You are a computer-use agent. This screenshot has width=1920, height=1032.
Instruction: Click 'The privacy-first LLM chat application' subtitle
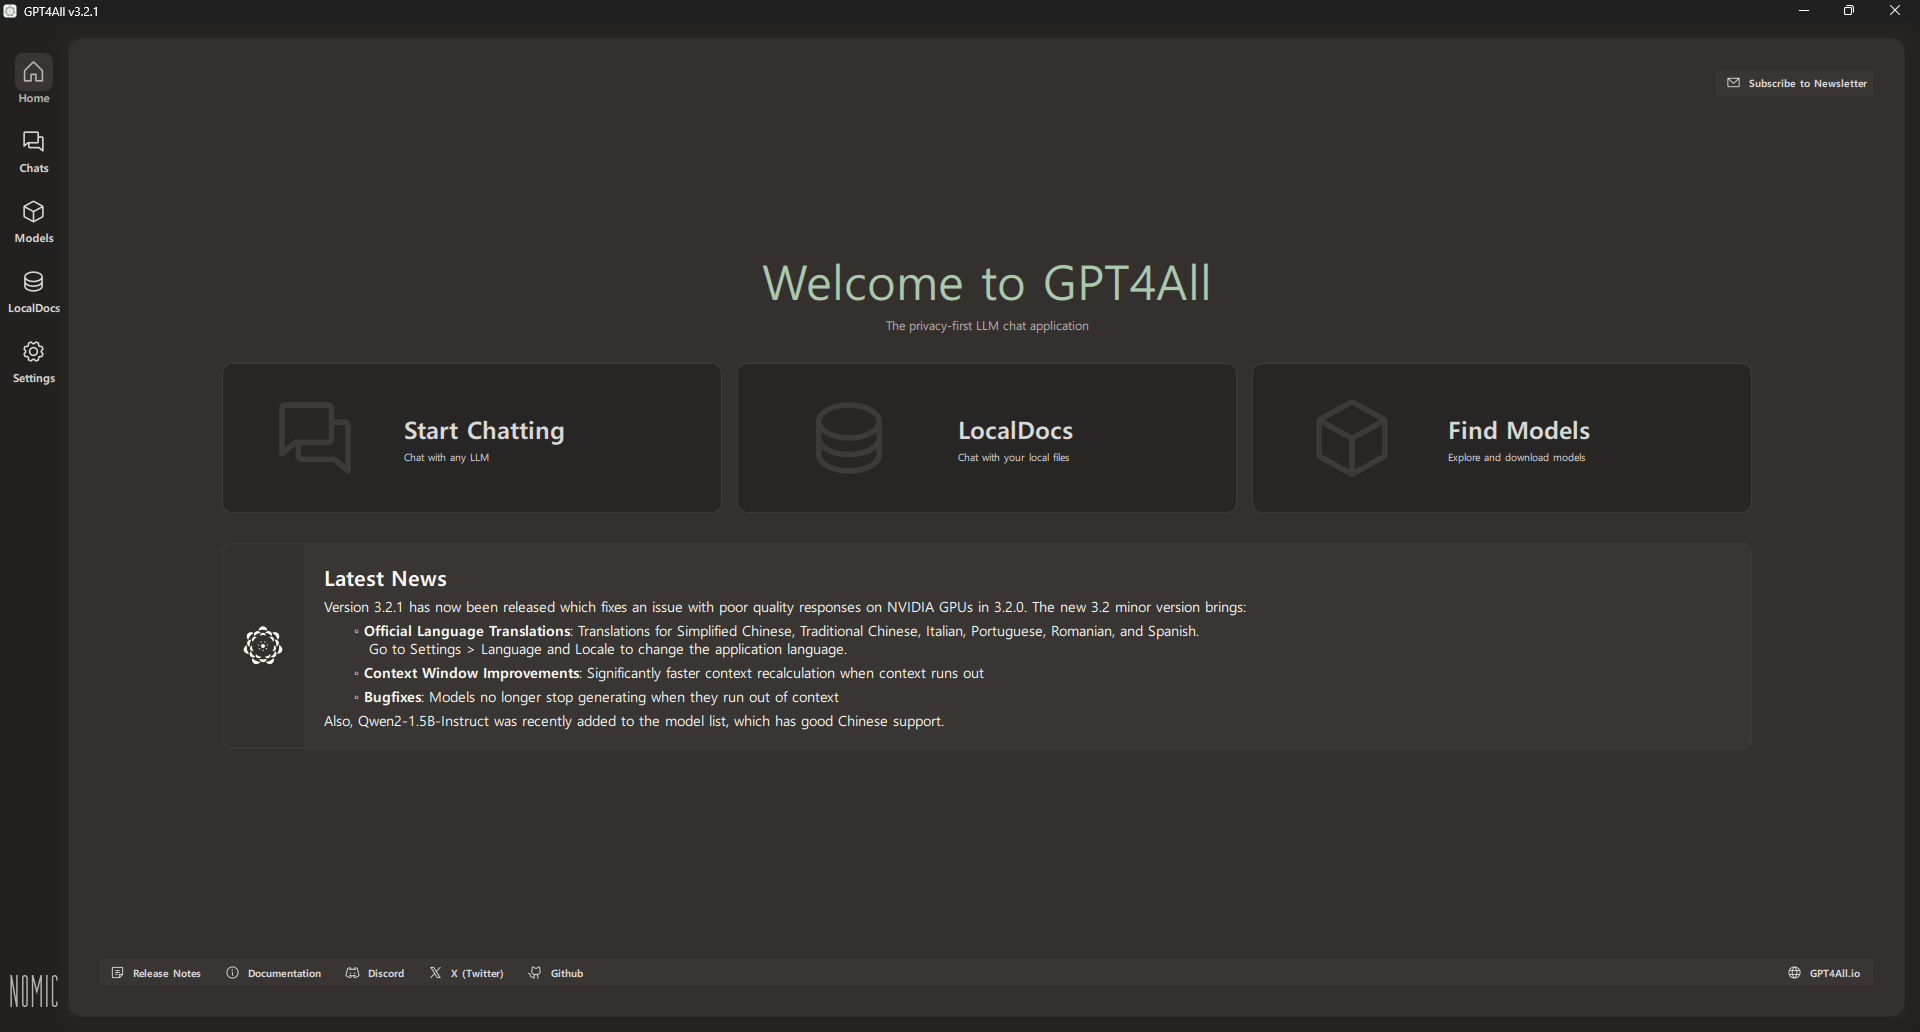click(986, 326)
